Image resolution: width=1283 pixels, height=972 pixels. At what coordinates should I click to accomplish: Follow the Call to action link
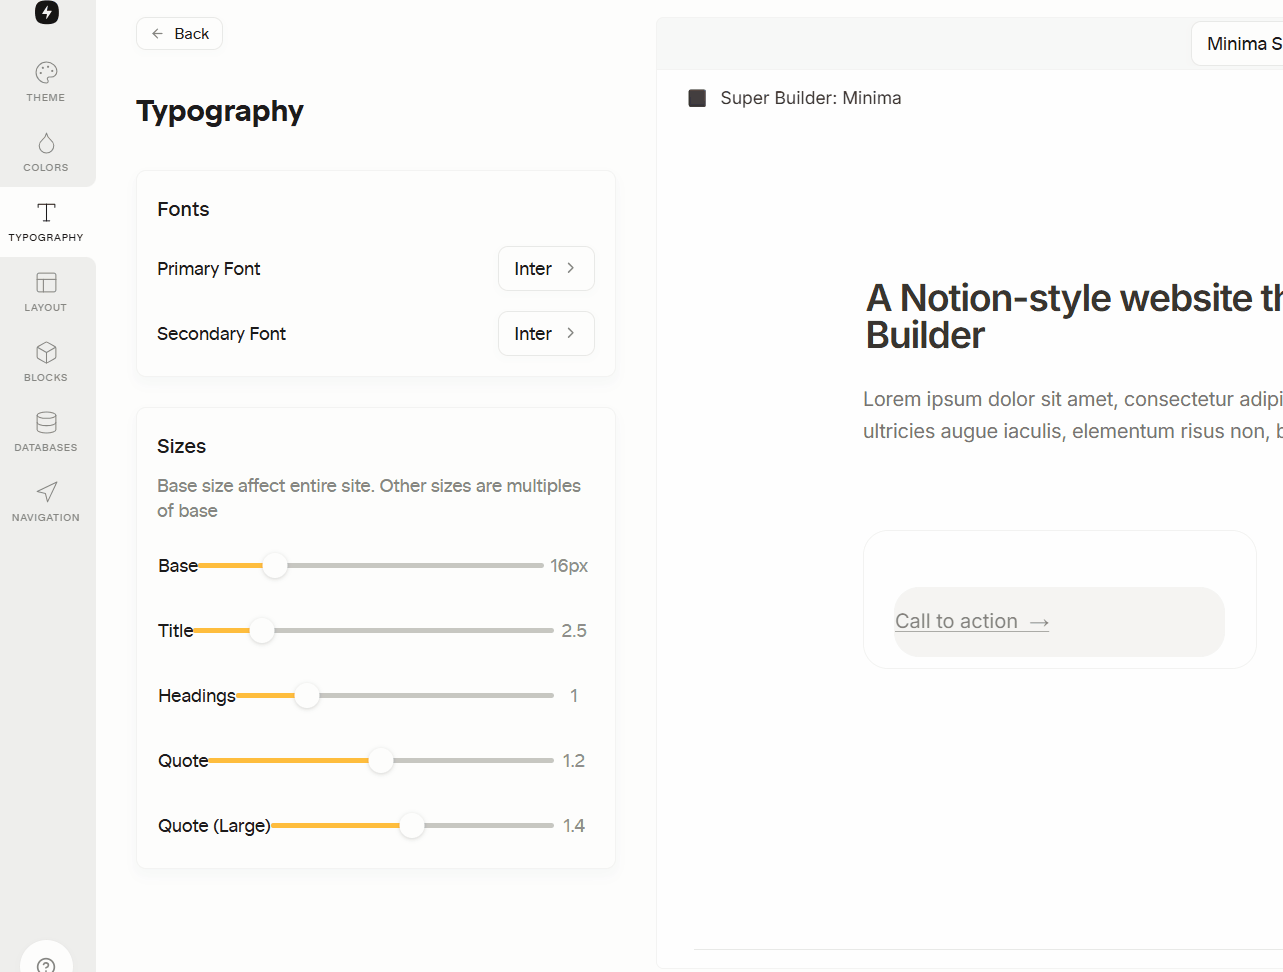point(972,621)
